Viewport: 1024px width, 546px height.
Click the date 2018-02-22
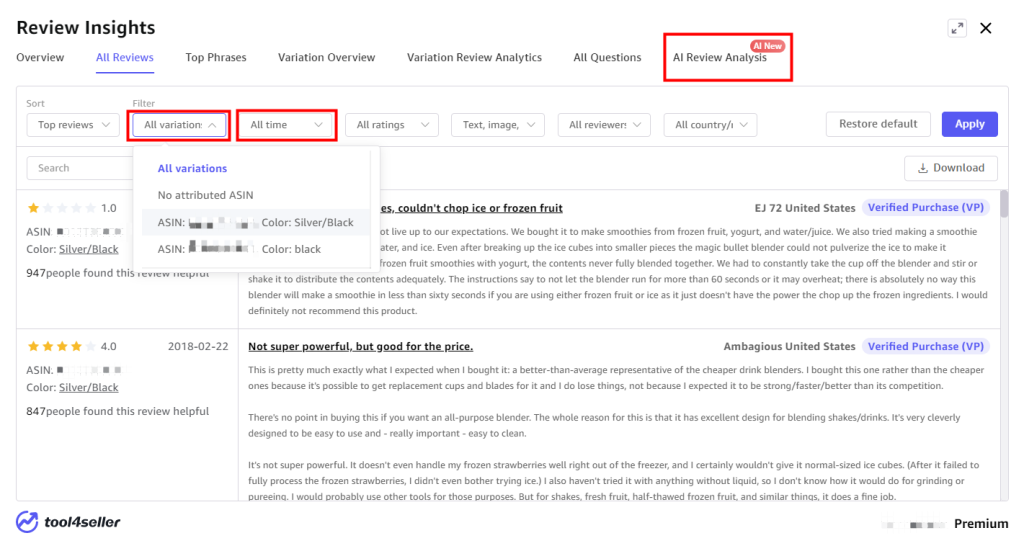click(x=198, y=347)
